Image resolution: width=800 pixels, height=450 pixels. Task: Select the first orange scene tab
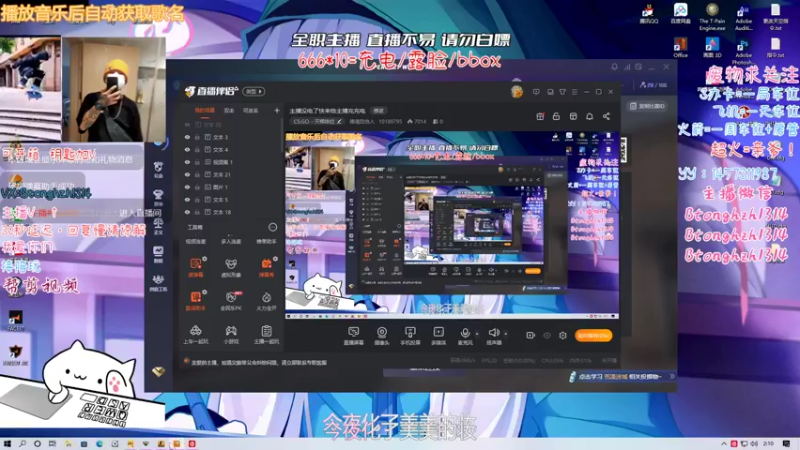coord(205,110)
